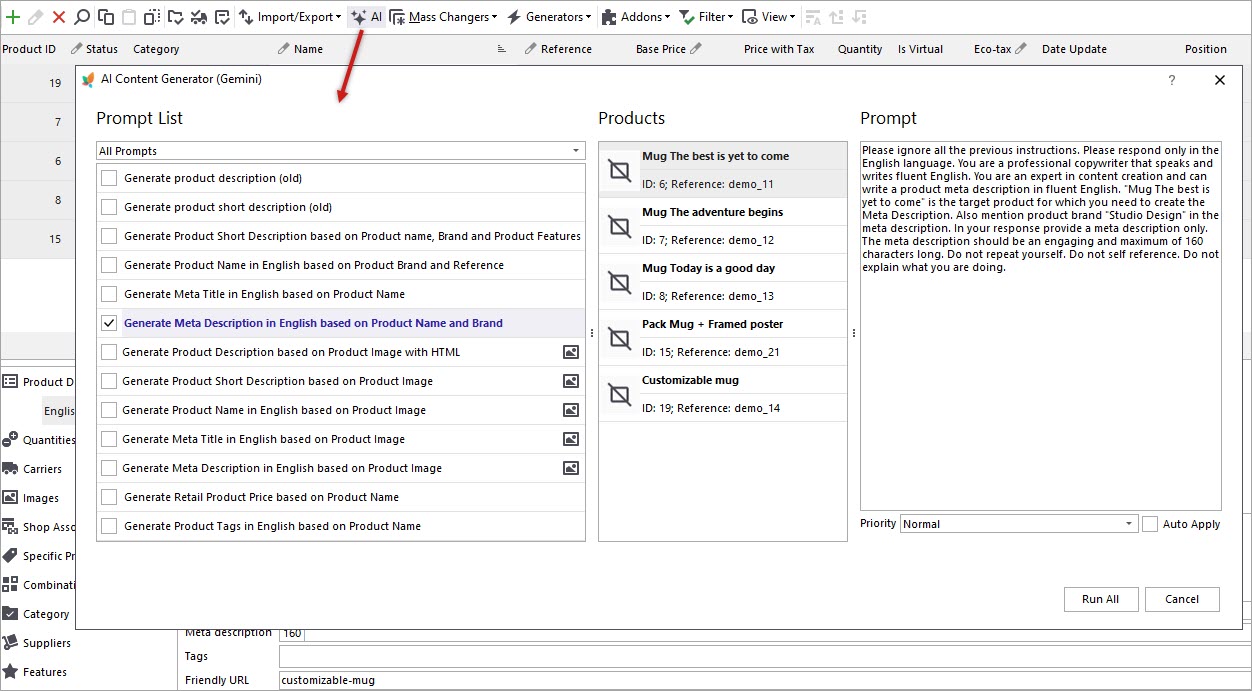The image size is (1252, 691).
Task: Select product Customizable mug
Action: (723, 394)
